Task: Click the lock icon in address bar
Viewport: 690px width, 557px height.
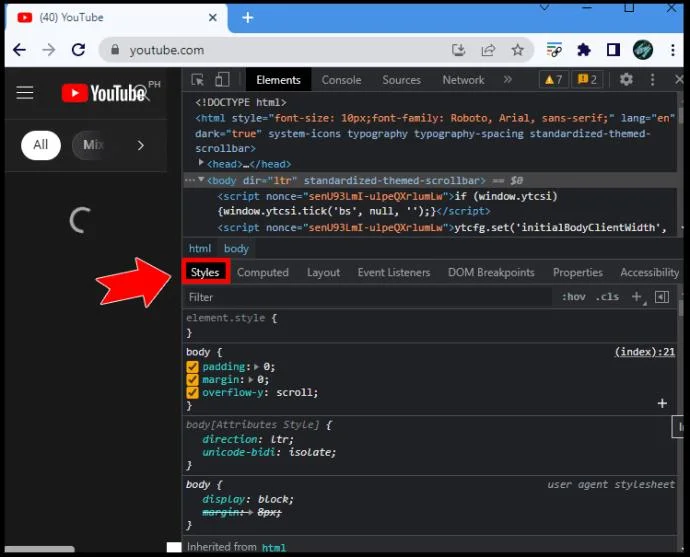Action: [115, 50]
